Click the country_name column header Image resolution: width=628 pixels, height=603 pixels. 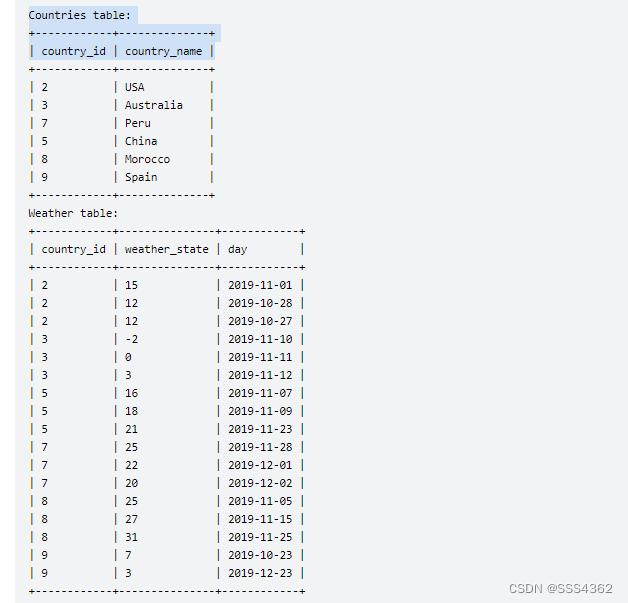pyautogui.click(x=163, y=51)
